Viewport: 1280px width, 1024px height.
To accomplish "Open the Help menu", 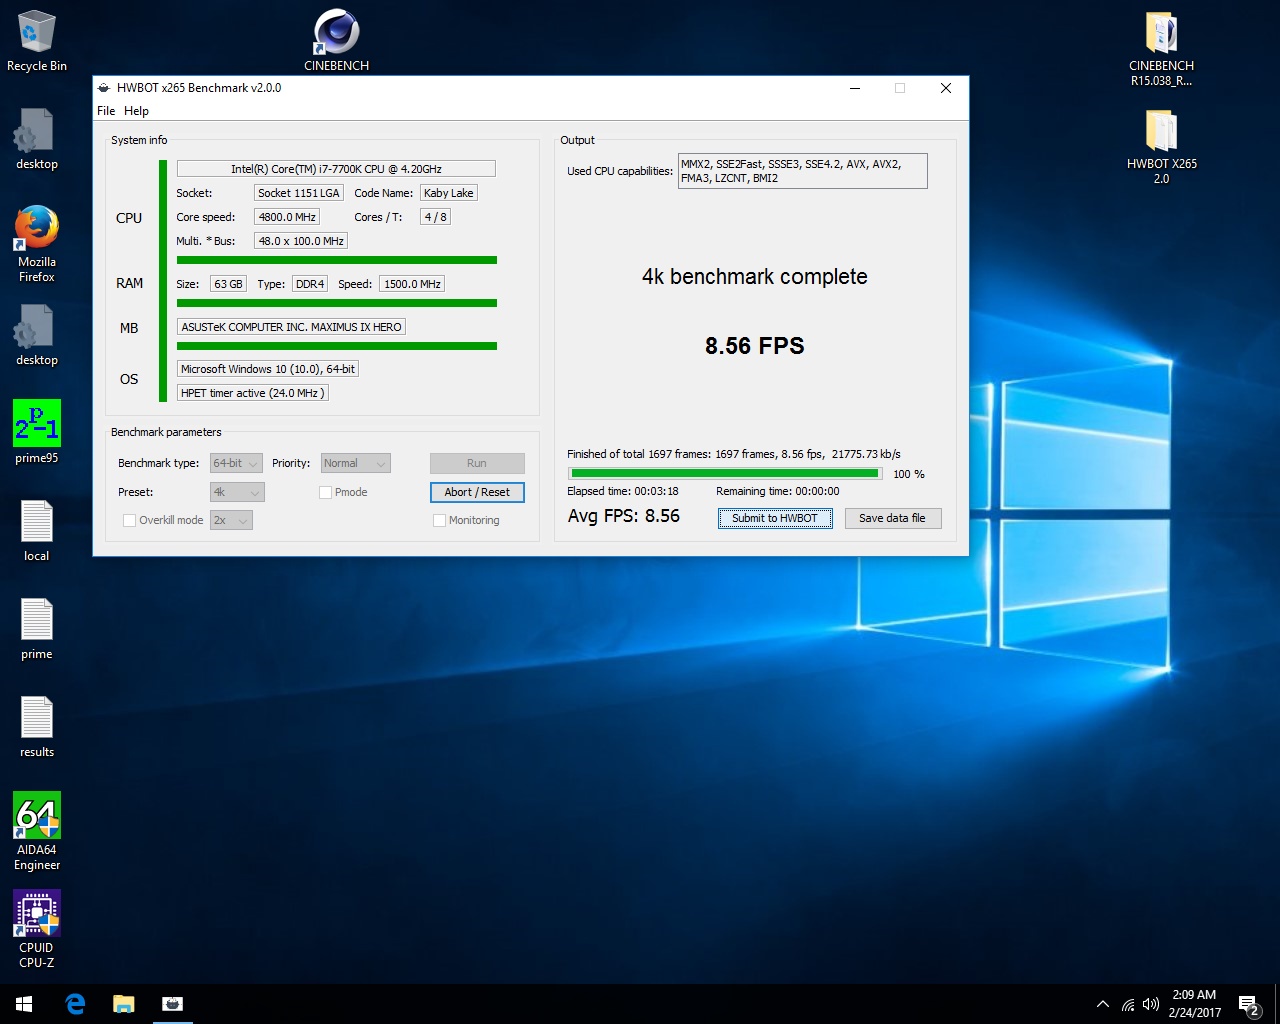I will (x=136, y=111).
